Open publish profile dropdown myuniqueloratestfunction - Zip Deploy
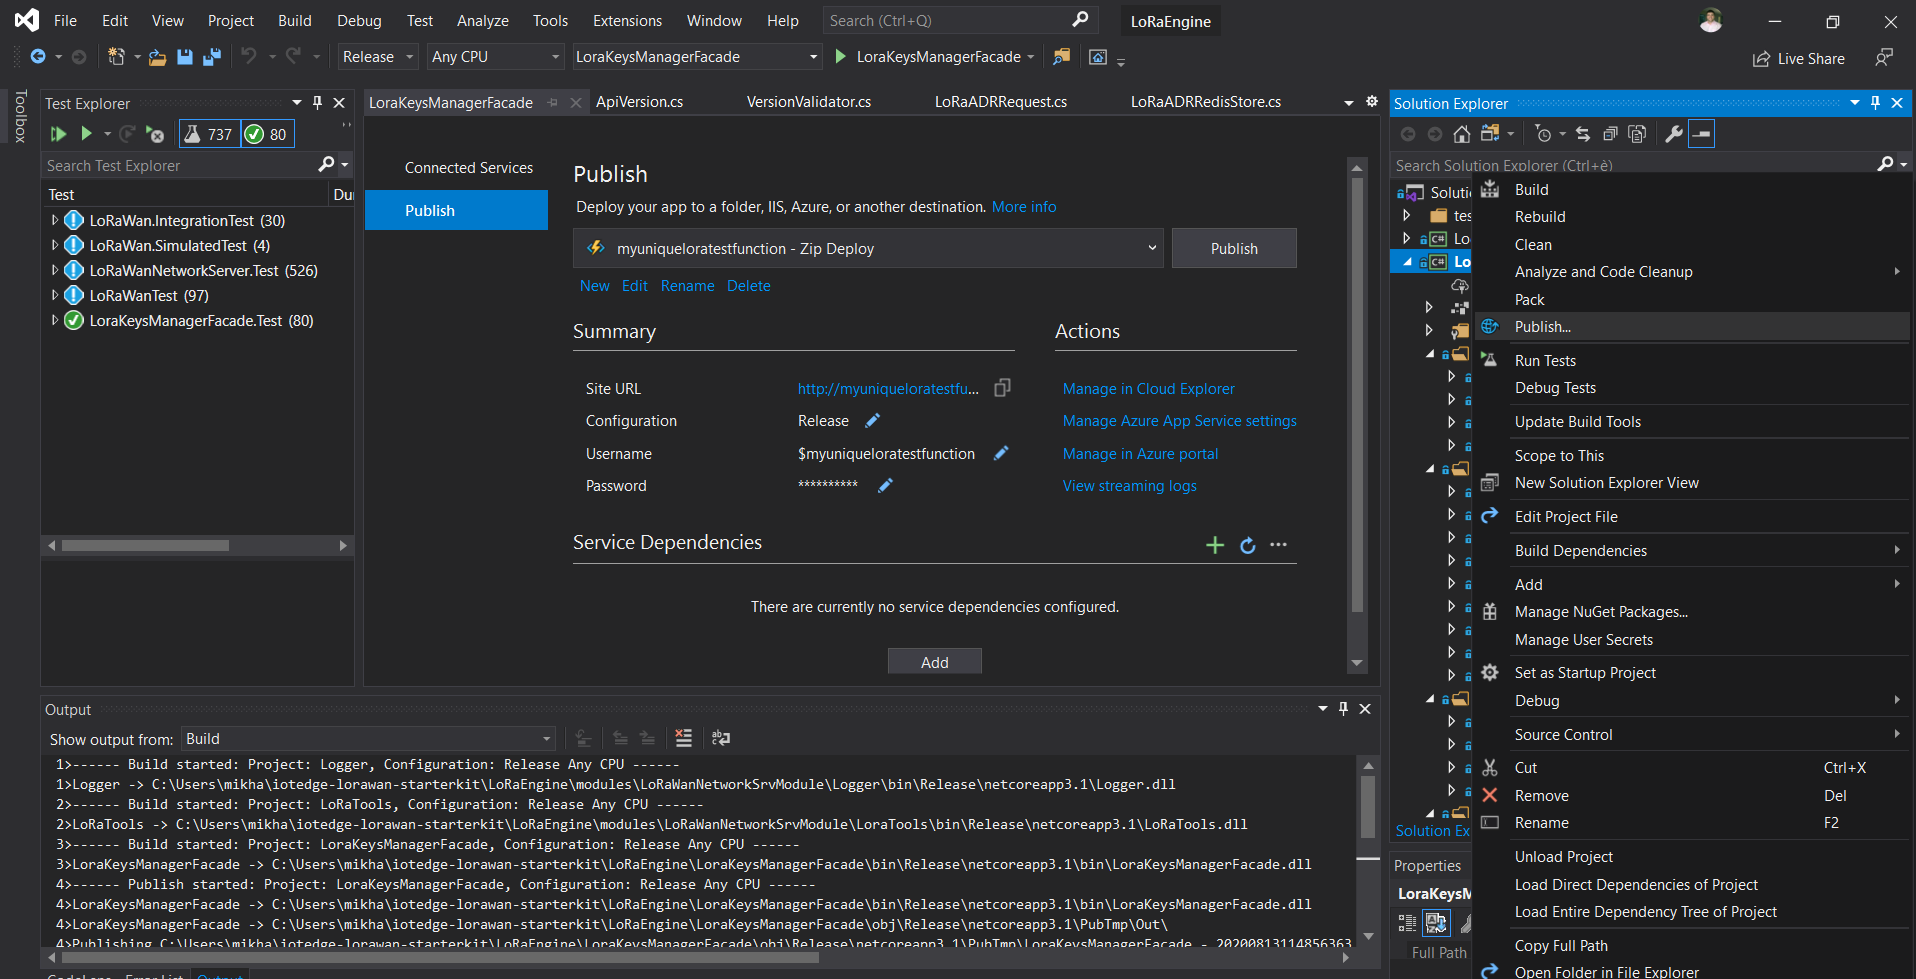This screenshot has width=1916, height=979. click(x=868, y=248)
